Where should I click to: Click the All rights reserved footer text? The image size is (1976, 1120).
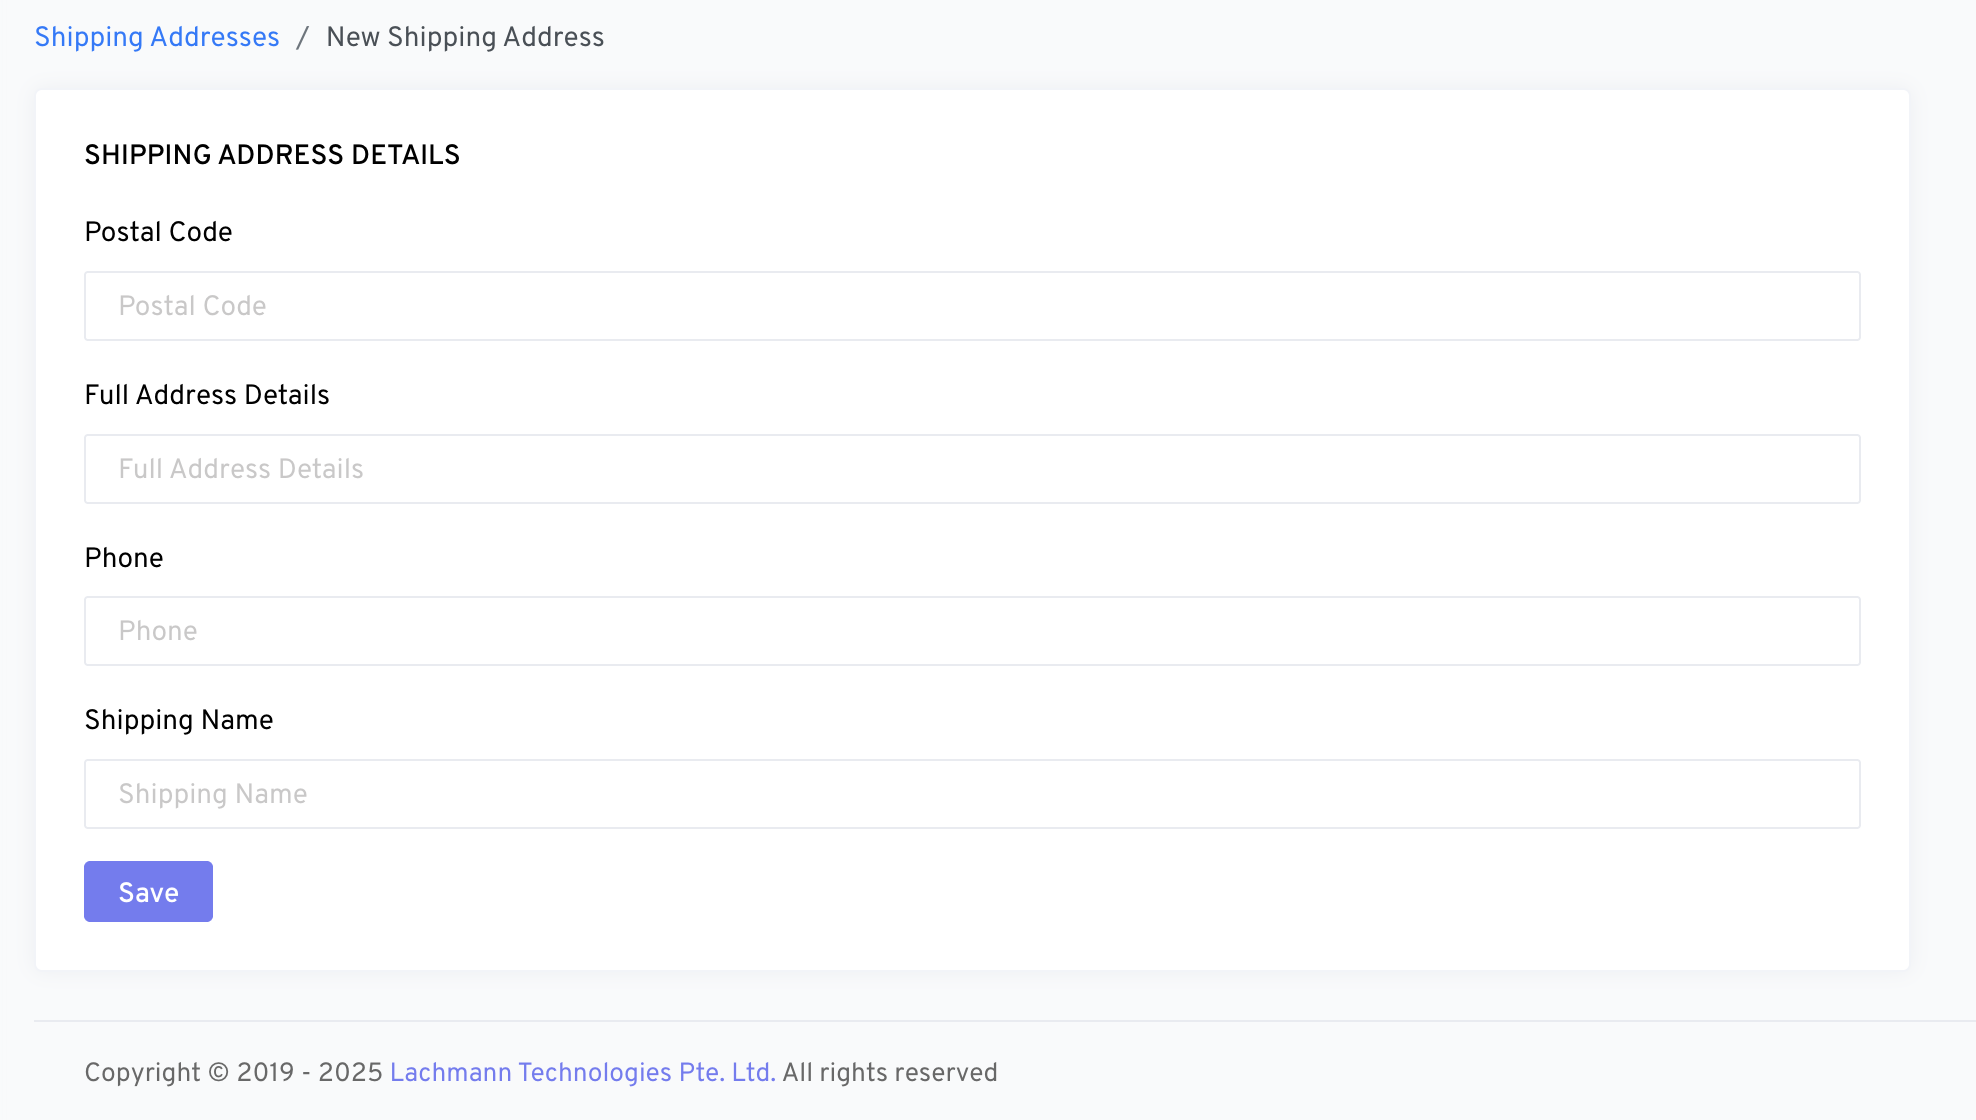pyautogui.click(x=890, y=1072)
